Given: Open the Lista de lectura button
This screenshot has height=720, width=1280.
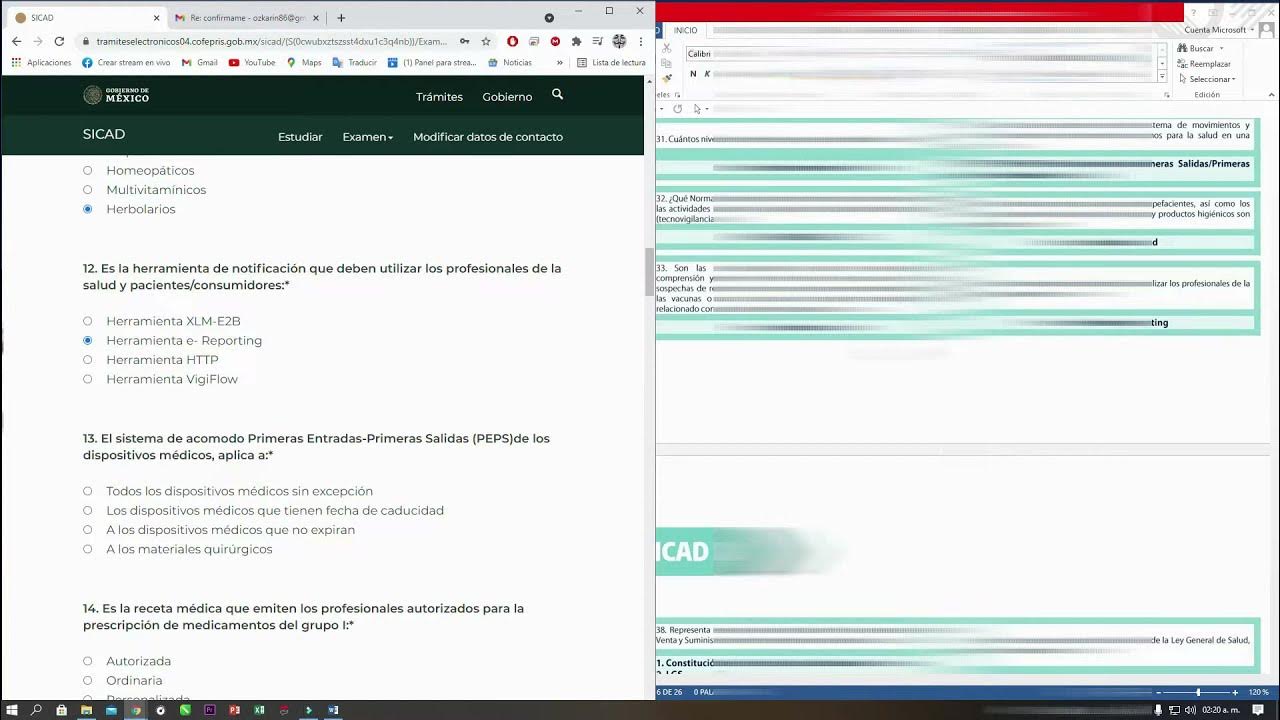Looking at the screenshot, I should click(x=612, y=62).
